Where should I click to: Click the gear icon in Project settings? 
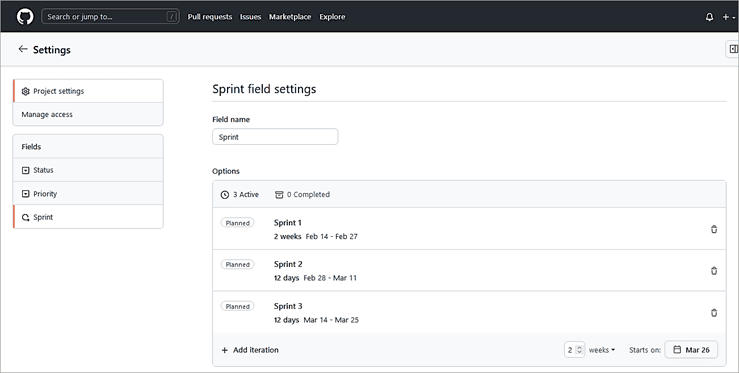[x=25, y=91]
